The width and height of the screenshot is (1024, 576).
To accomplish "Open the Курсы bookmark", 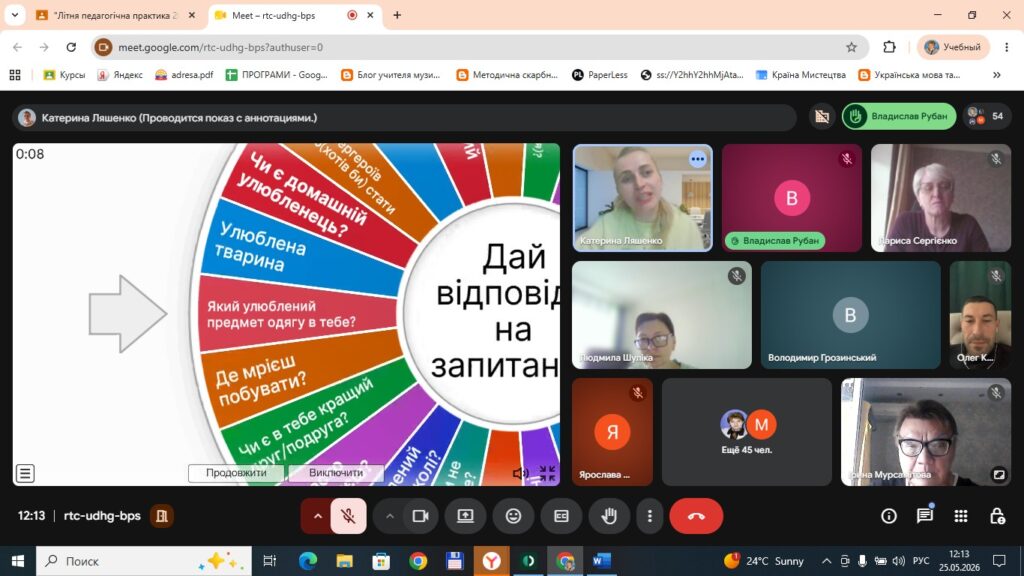I will point(64,75).
